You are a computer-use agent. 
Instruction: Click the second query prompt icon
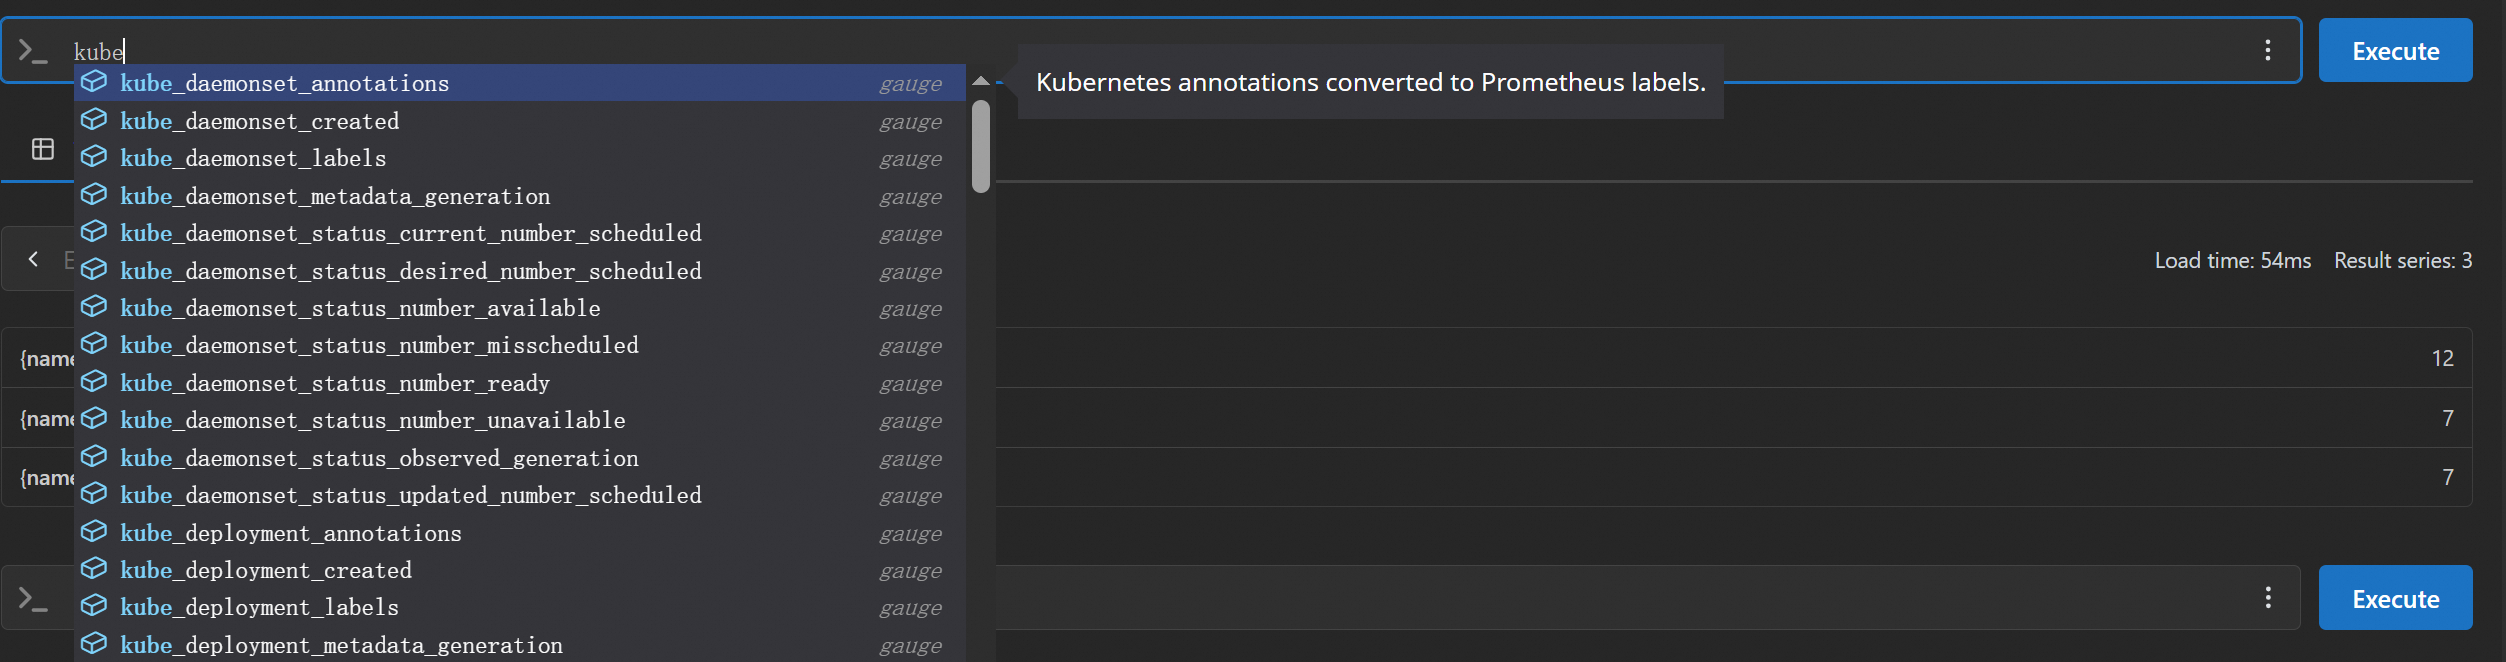pyautogui.click(x=33, y=599)
